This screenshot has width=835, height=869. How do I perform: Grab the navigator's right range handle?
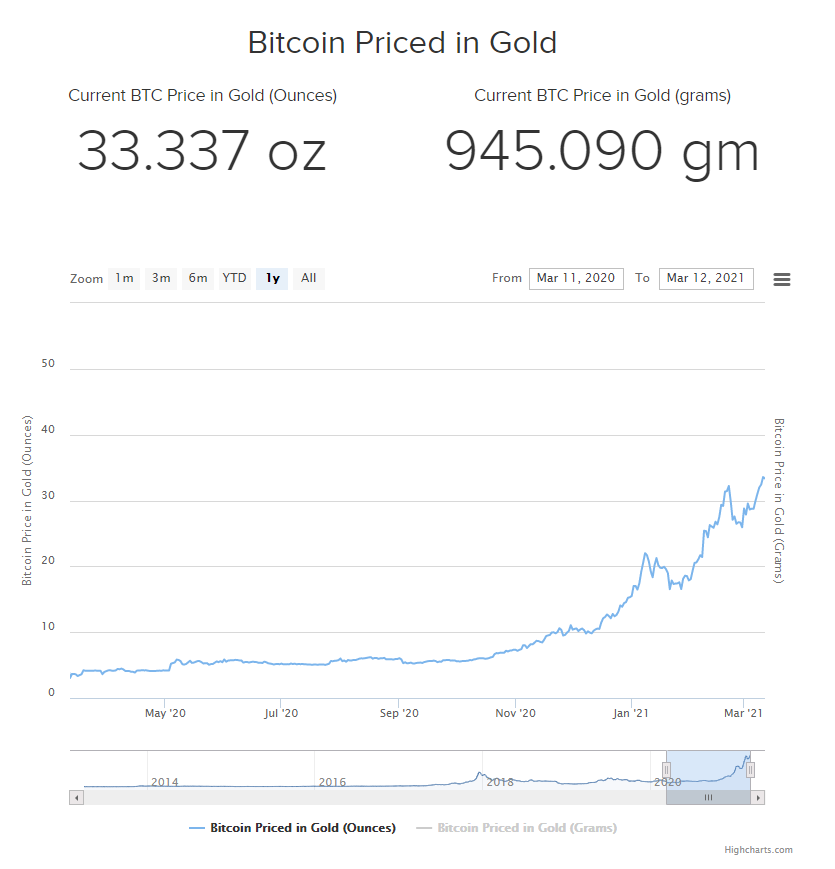click(750, 769)
